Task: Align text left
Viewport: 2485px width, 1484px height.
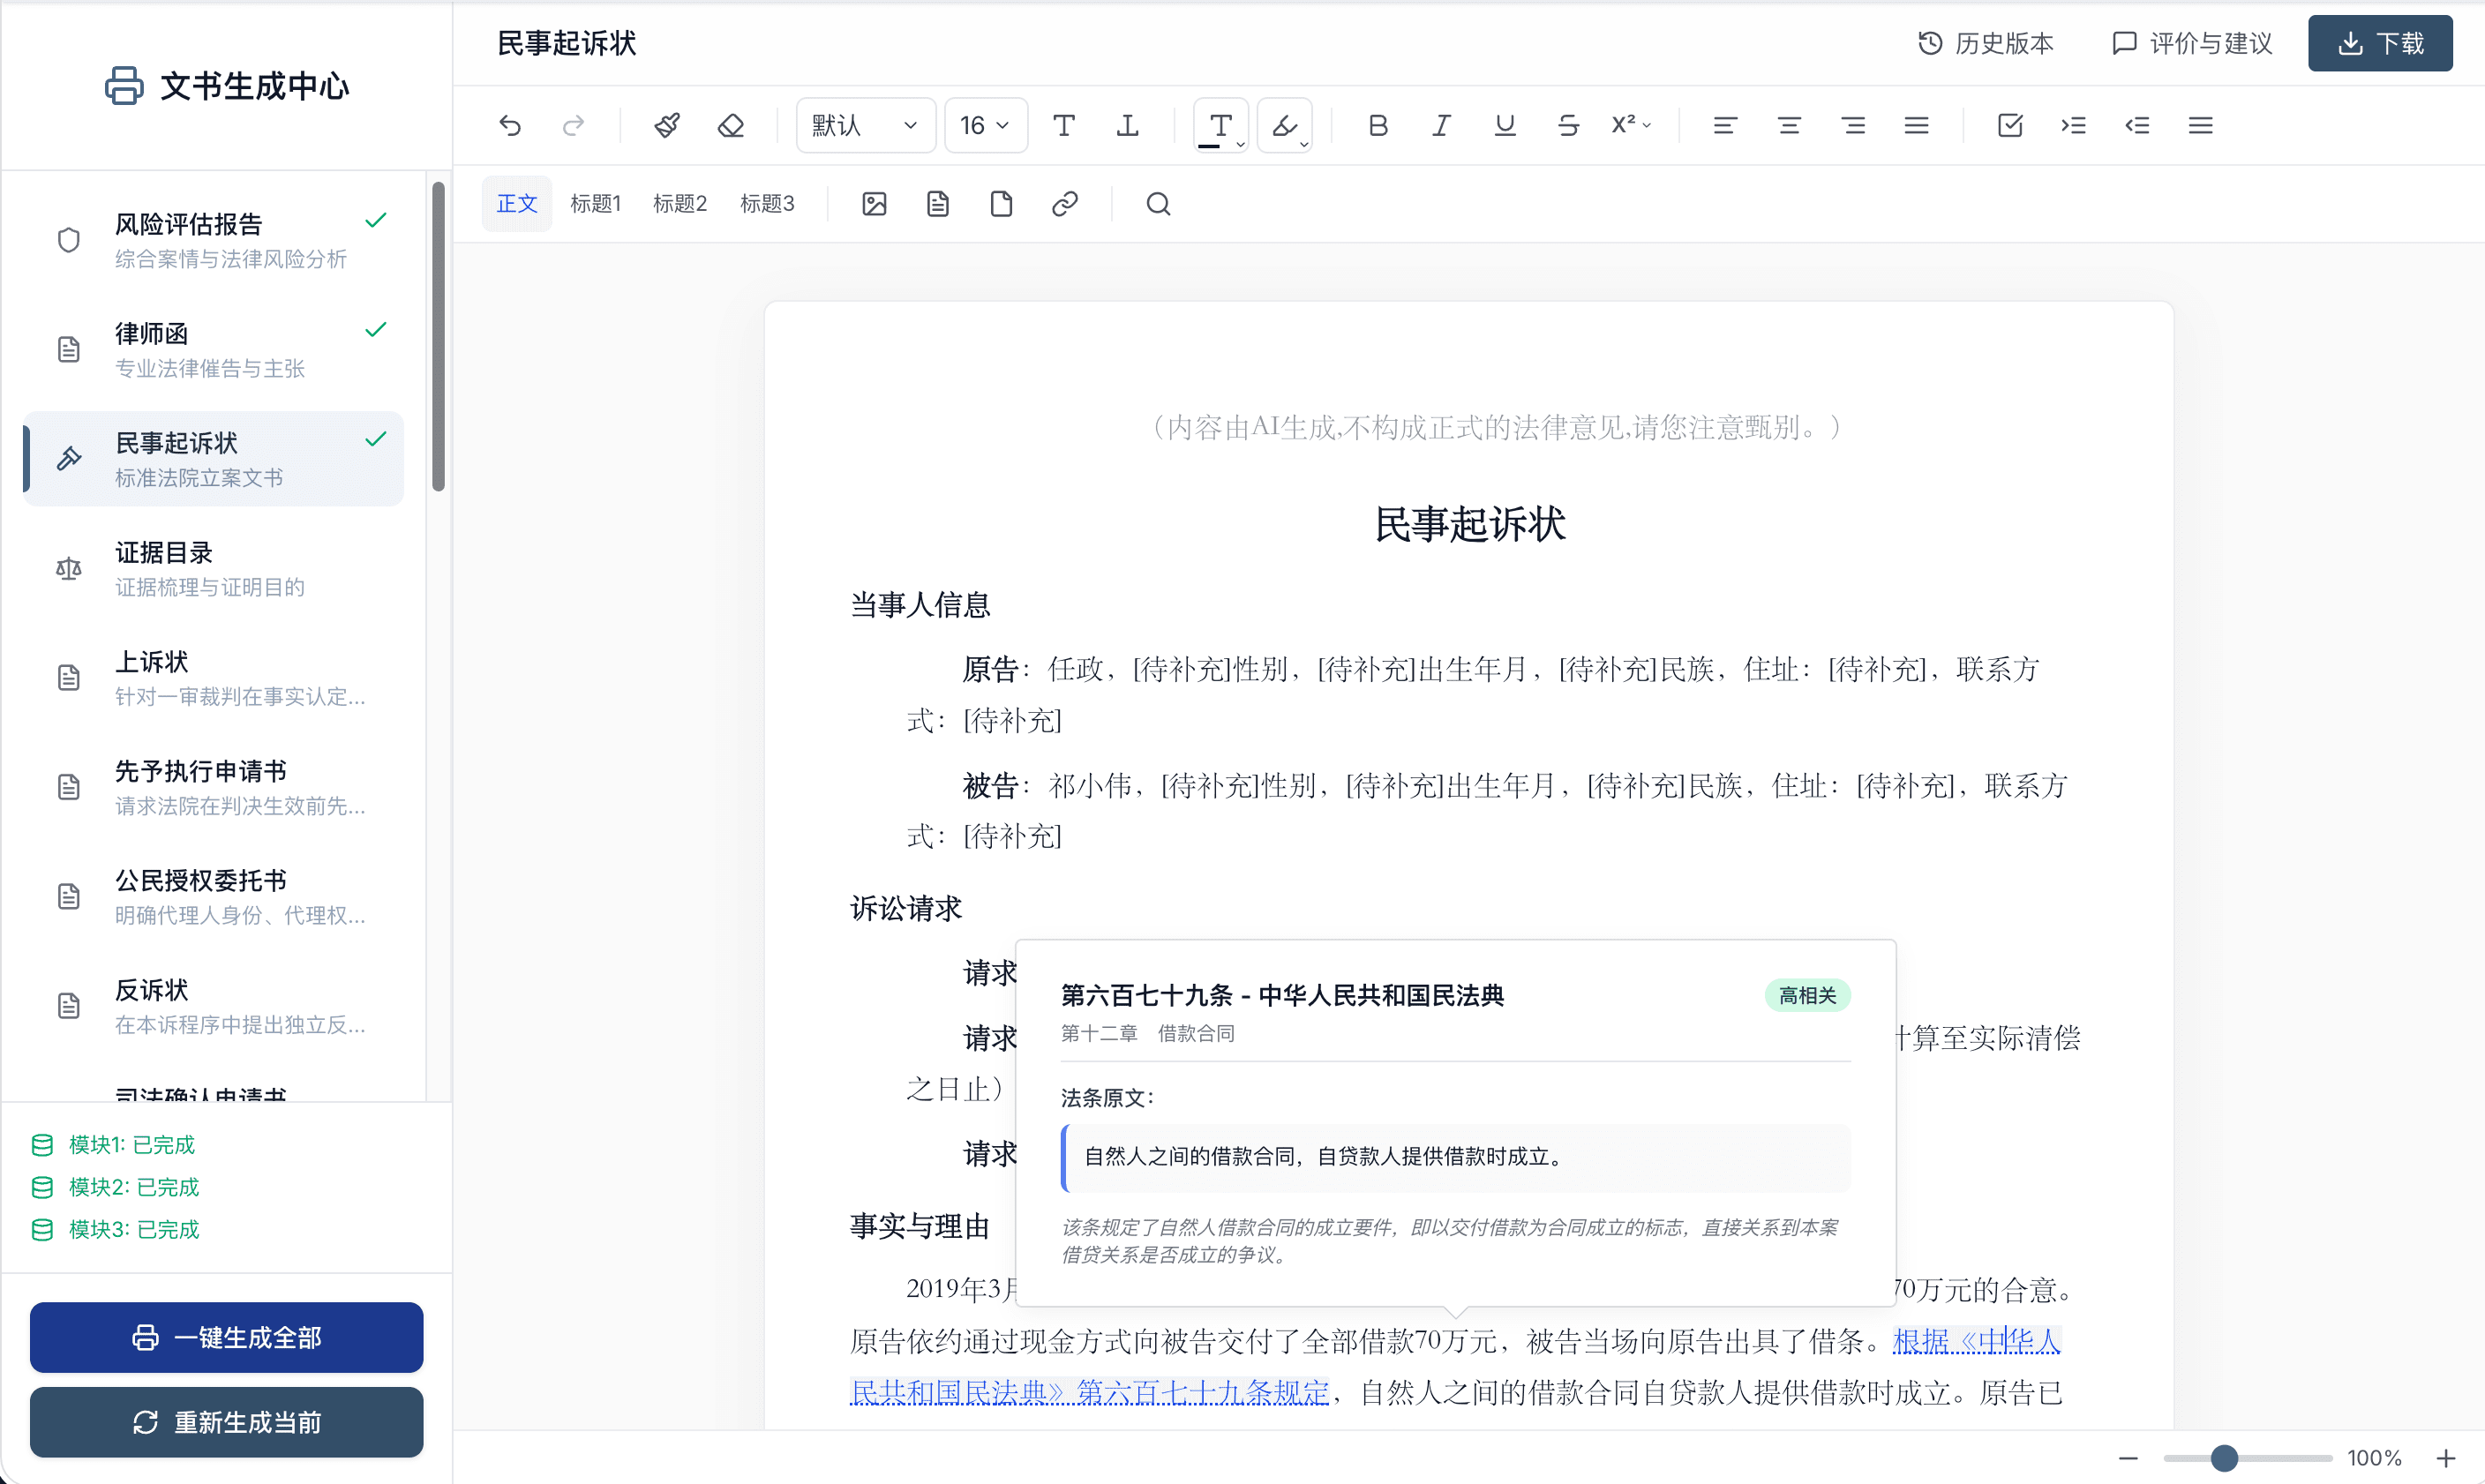Action: click(x=1725, y=125)
